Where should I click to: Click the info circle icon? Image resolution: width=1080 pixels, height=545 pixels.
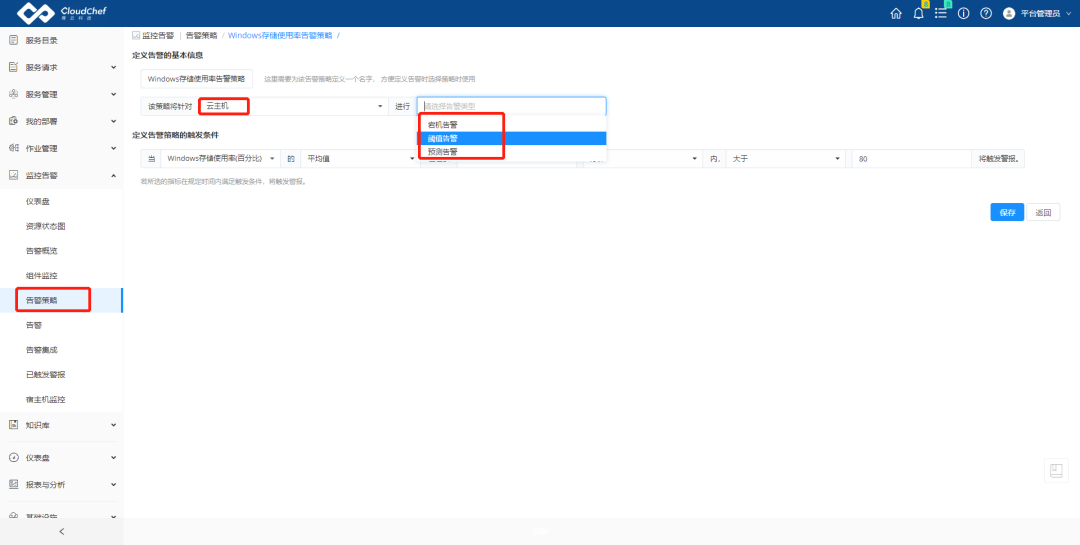coord(964,13)
